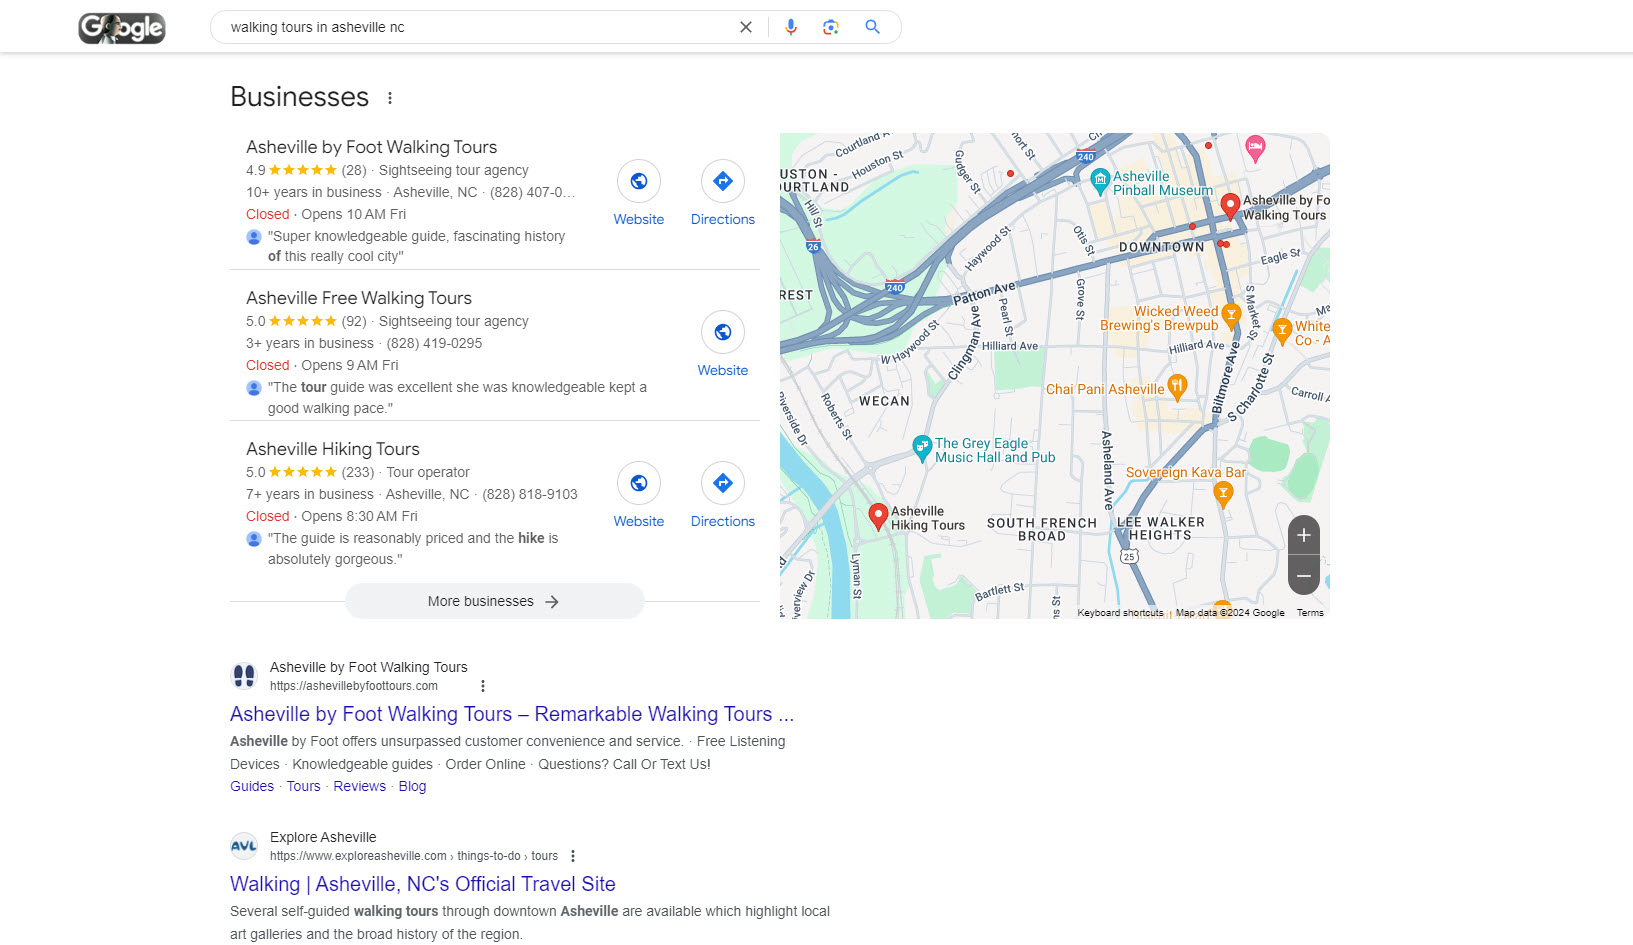The height and width of the screenshot is (945, 1633).
Task: Click Directions icon for Asheville Hiking Tours
Action: click(723, 483)
